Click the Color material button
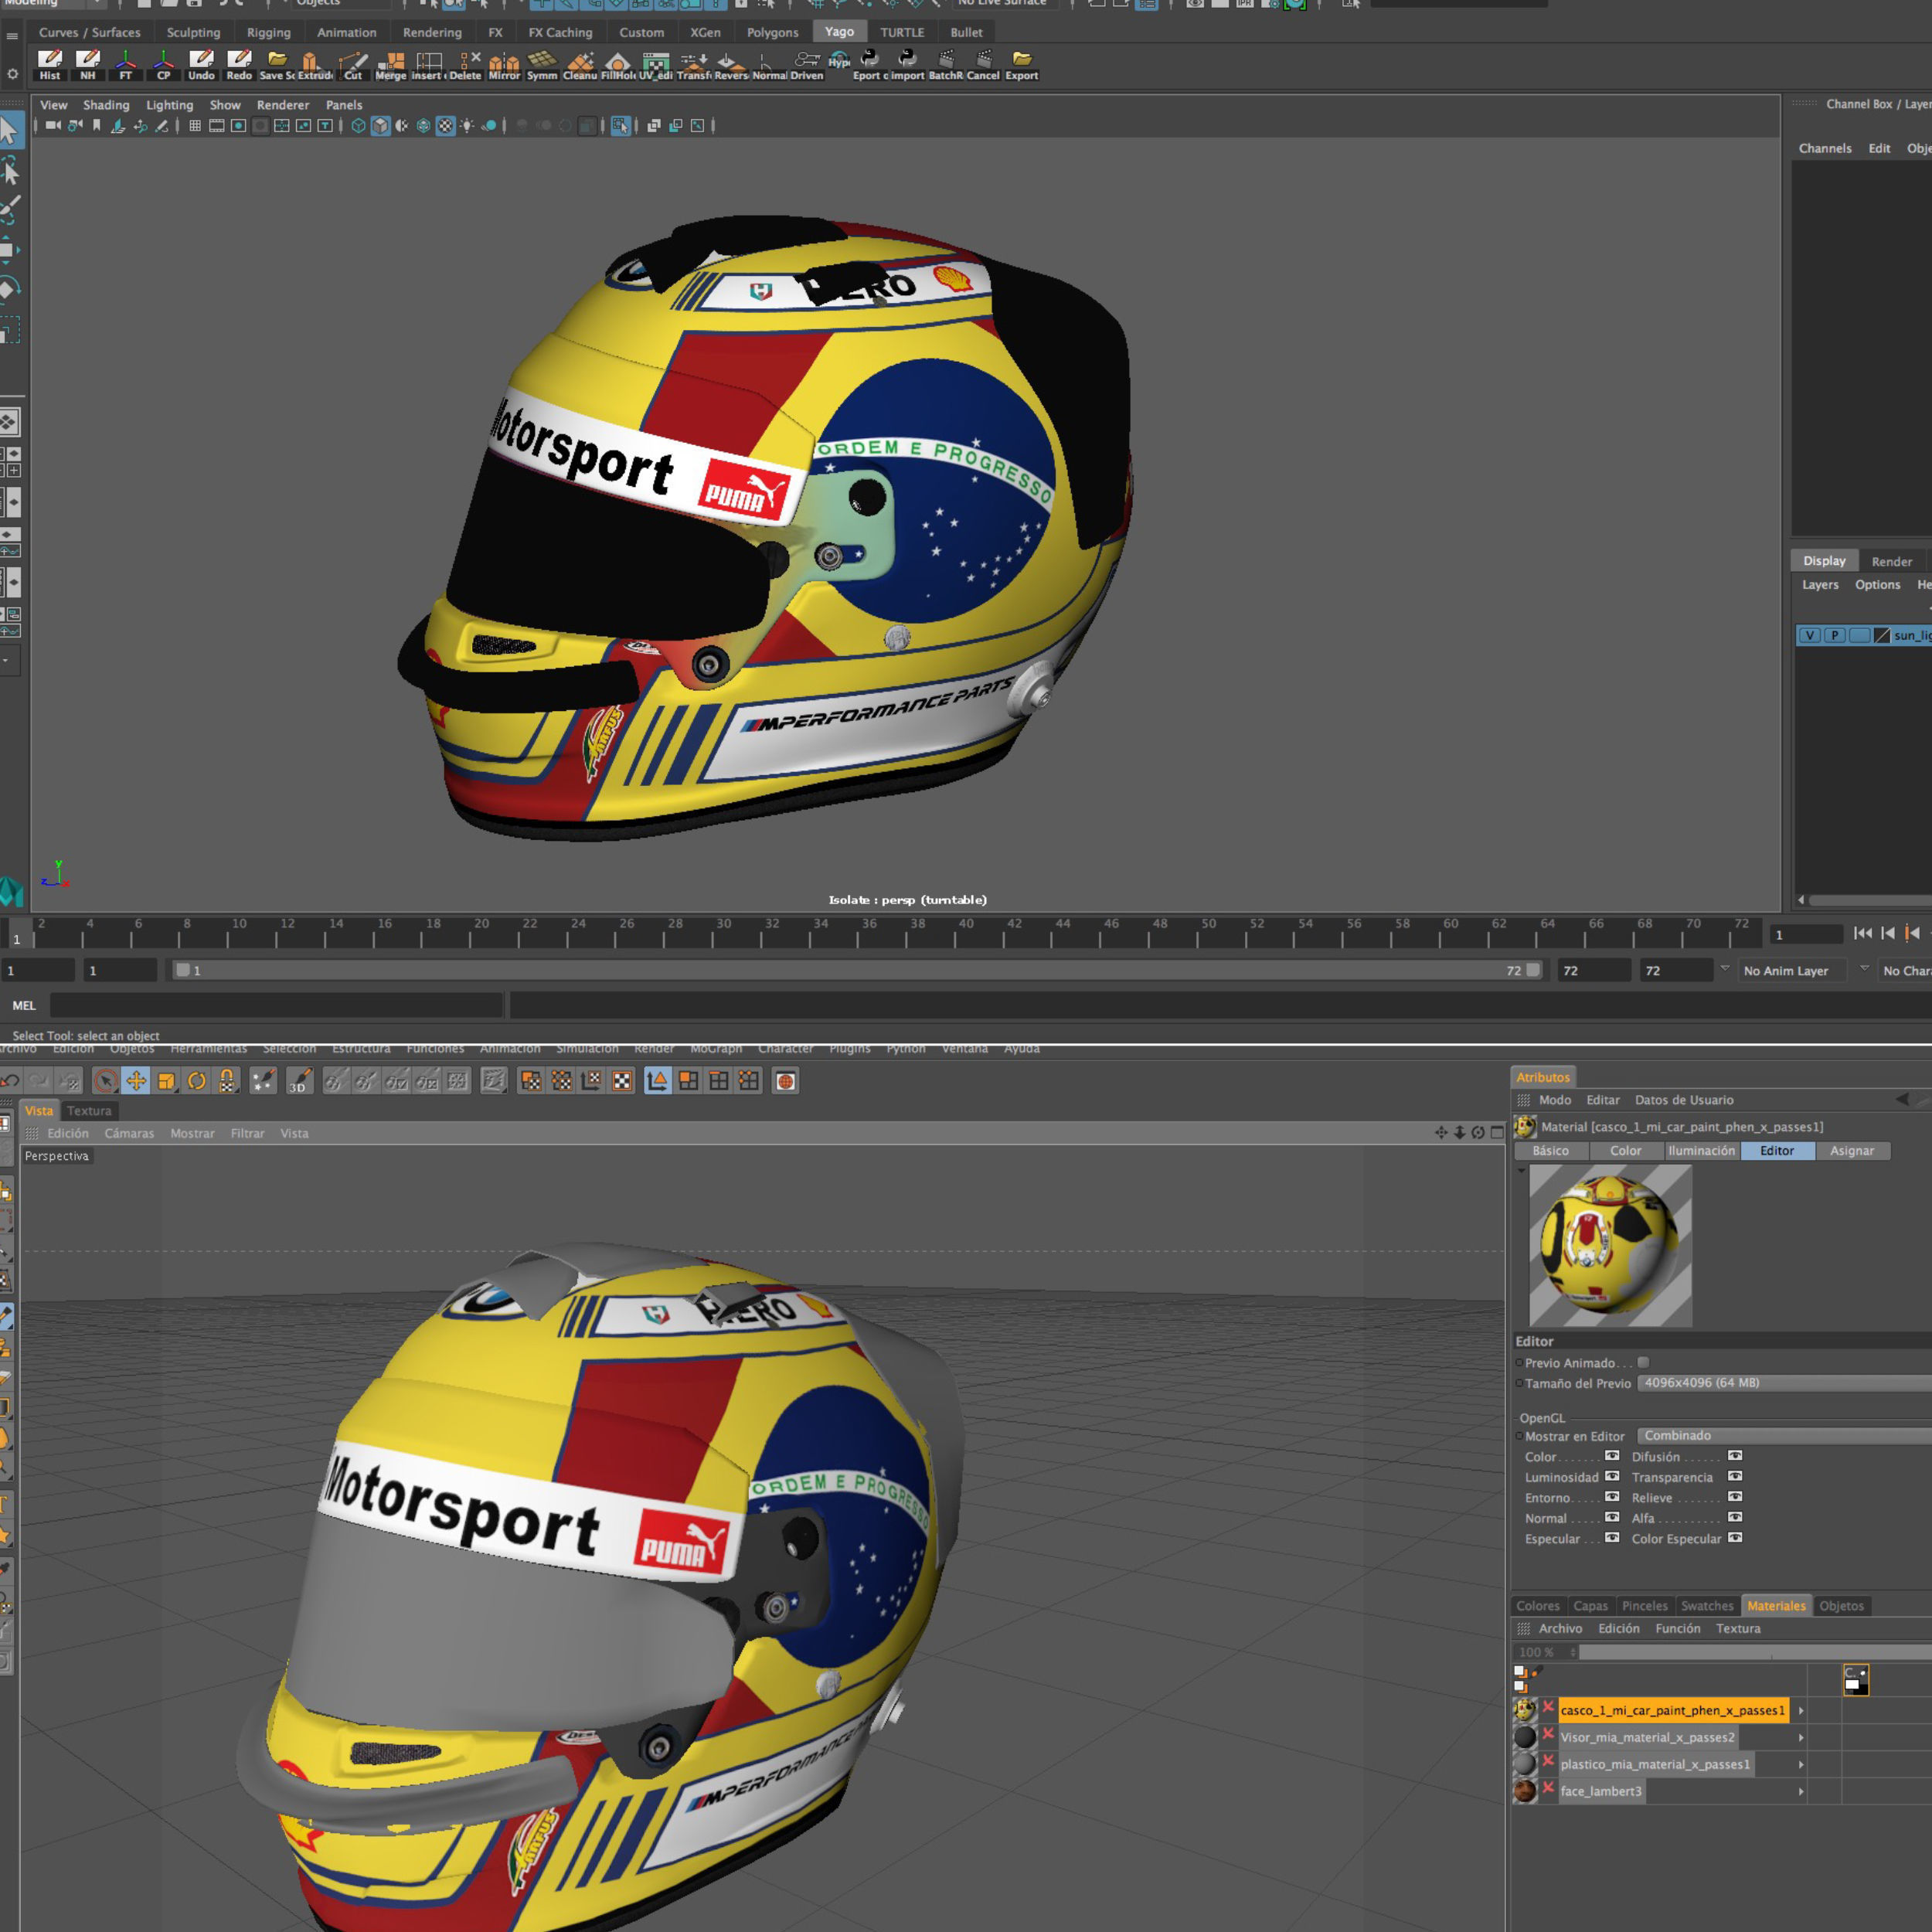This screenshot has height=1932, width=1932. tap(1625, 1151)
